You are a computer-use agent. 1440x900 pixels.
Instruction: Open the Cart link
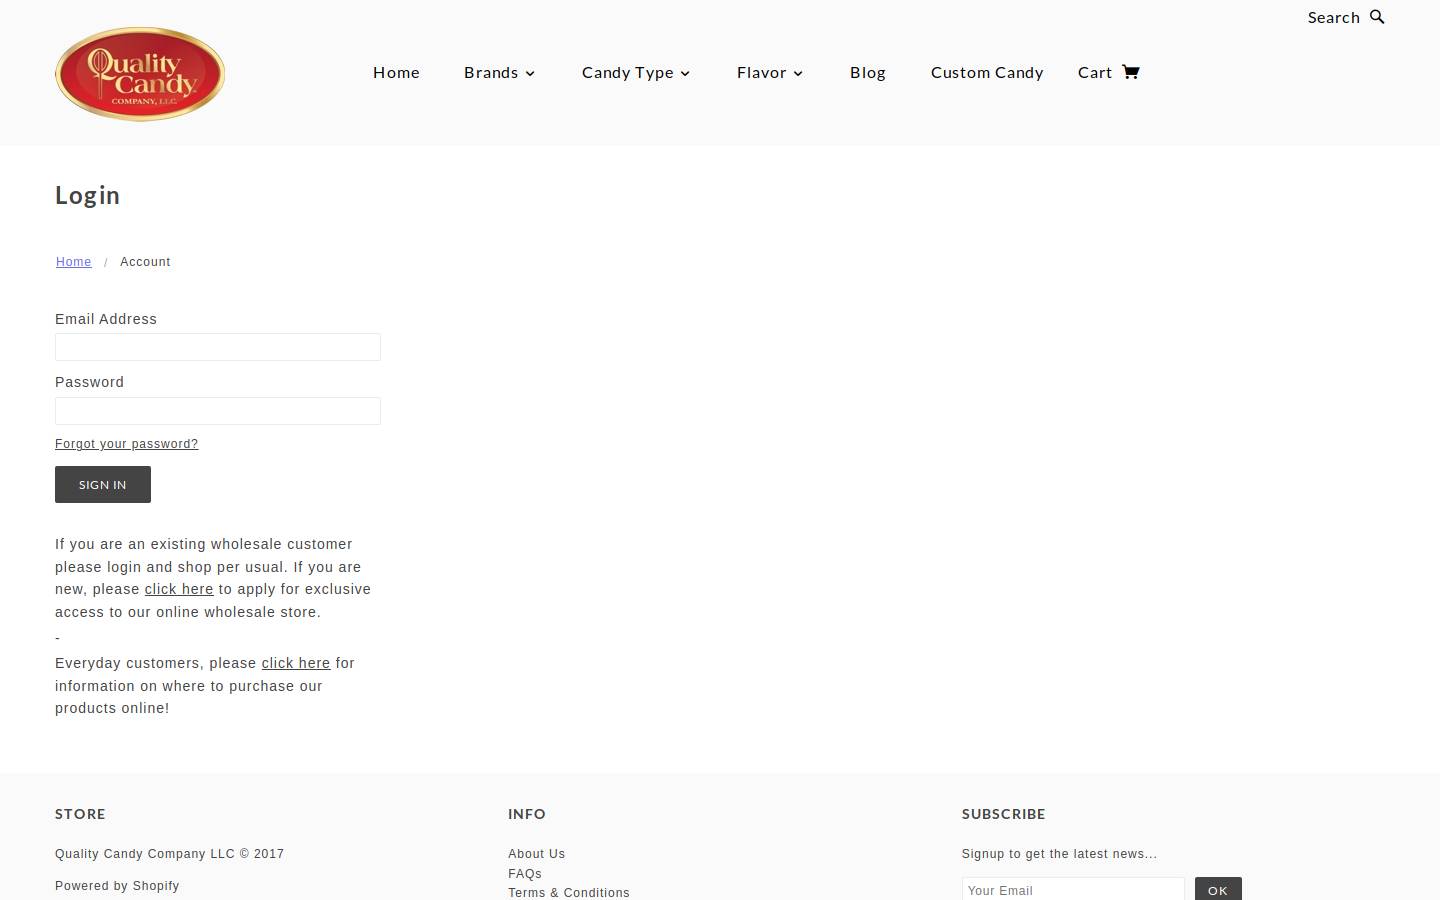pyautogui.click(x=1095, y=72)
